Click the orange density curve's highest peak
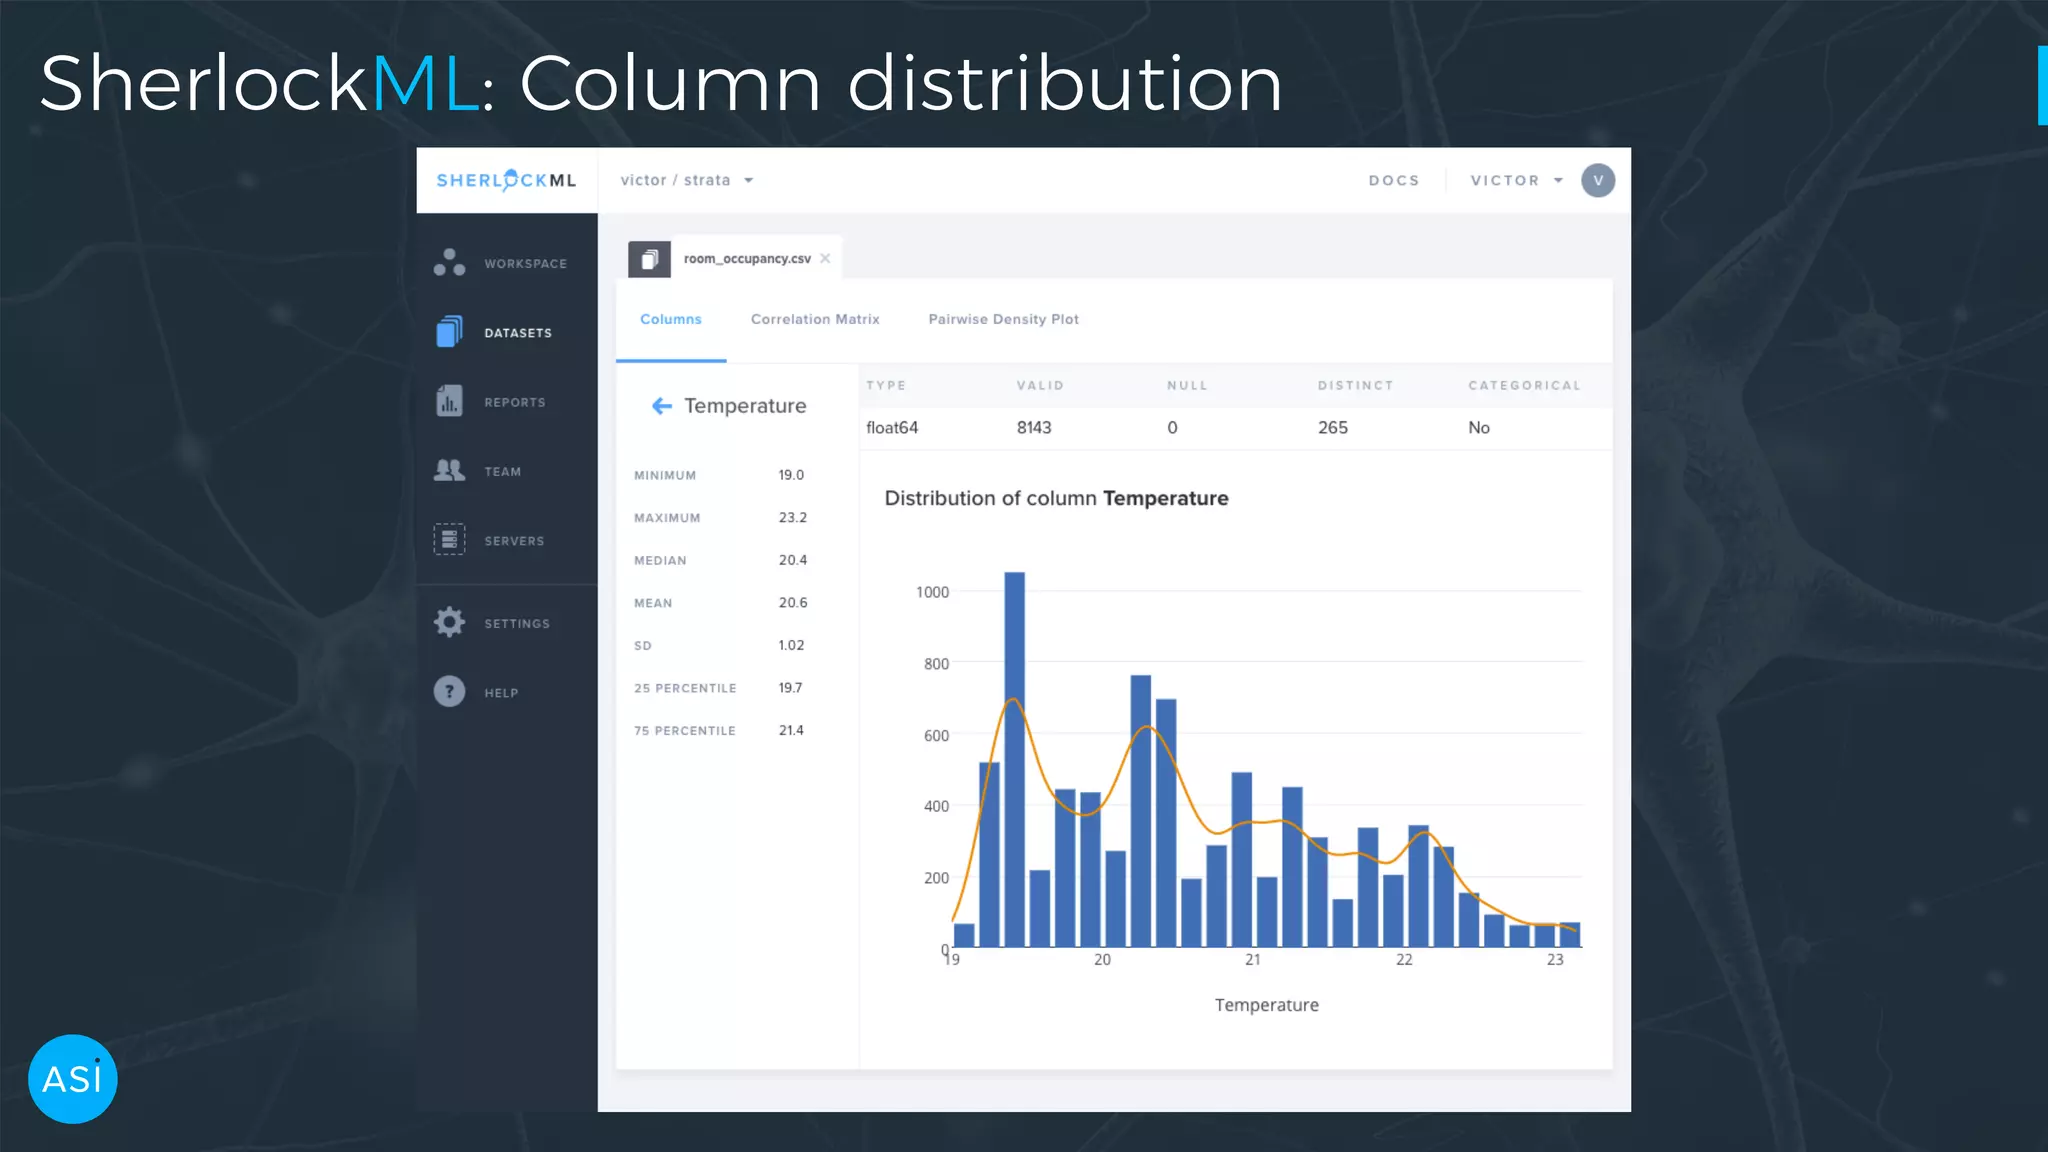2048x1152 pixels. [x=1014, y=699]
